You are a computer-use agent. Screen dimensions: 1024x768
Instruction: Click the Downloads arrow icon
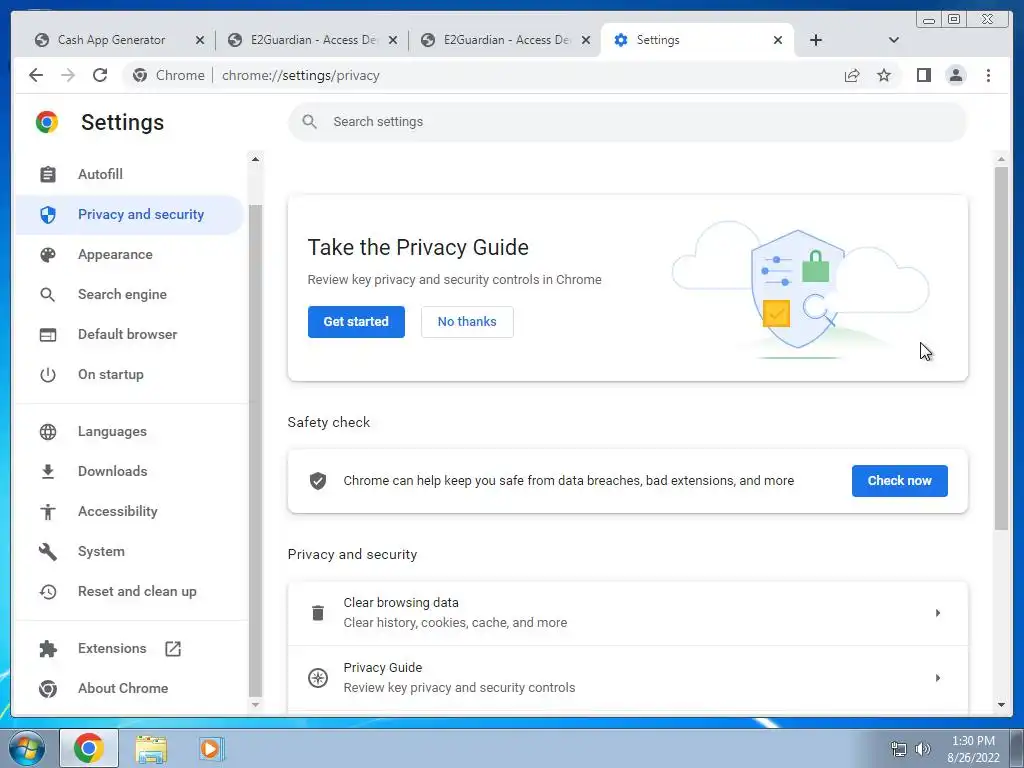click(48, 472)
